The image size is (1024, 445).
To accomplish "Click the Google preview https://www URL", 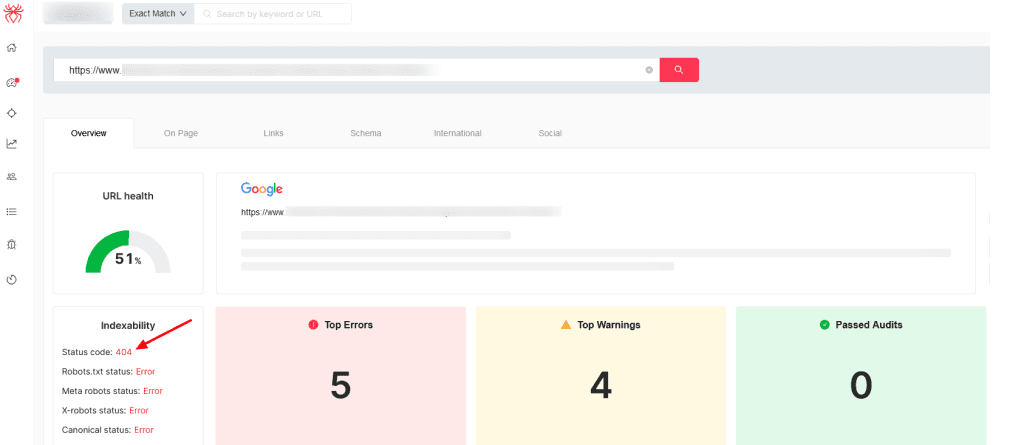I will (x=401, y=212).
